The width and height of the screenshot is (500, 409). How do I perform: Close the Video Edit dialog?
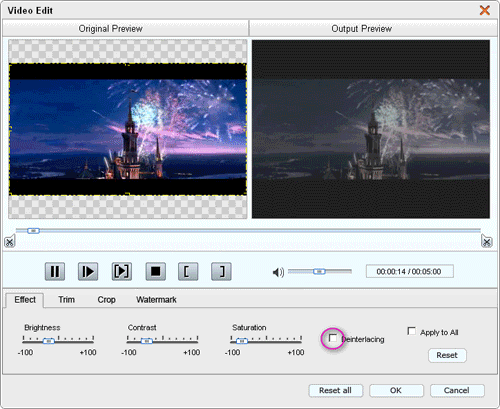click(485, 10)
